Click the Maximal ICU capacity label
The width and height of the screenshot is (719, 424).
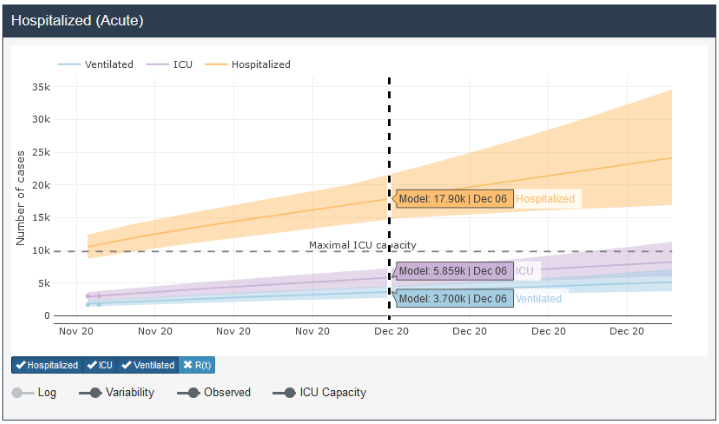[x=363, y=245]
